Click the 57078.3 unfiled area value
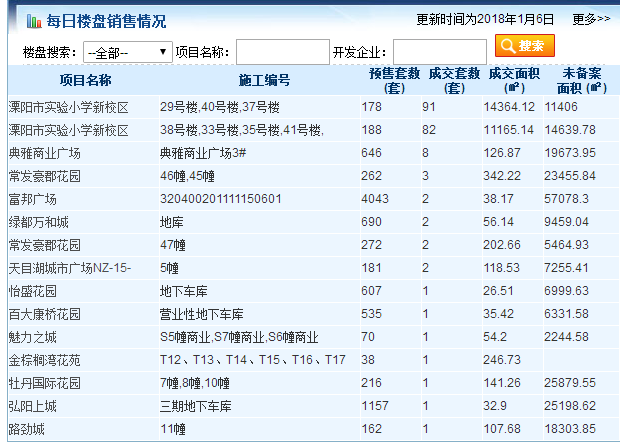The image size is (620, 443). click(566, 199)
